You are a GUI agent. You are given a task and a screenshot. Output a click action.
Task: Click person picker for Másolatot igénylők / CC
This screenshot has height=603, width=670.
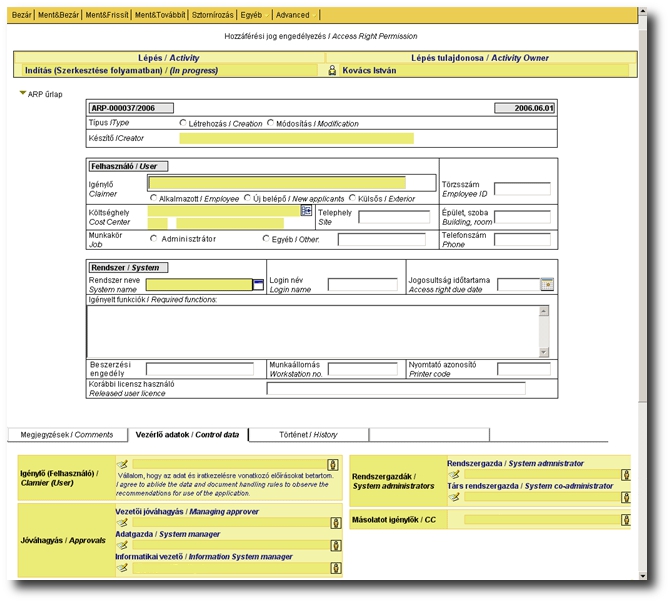coord(626,520)
